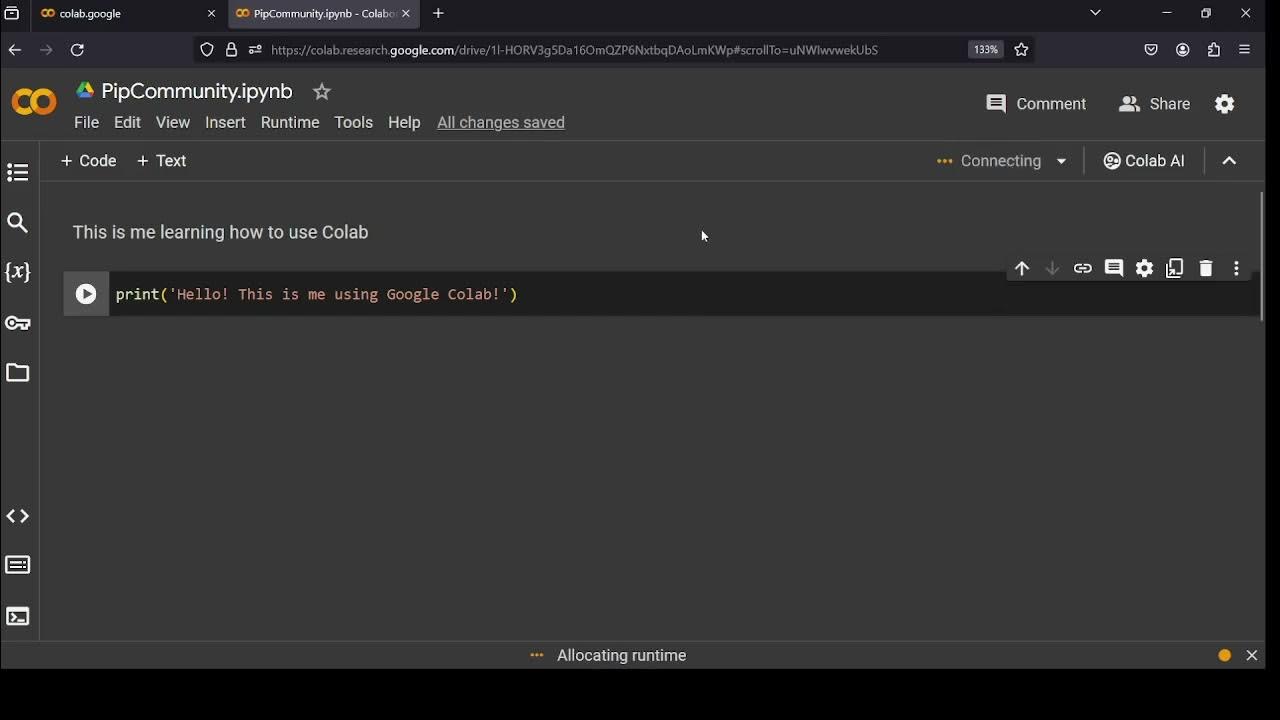Viewport: 1280px width, 720px height.
Task: Collapse the header with chevron up
Action: tap(1230, 161)
